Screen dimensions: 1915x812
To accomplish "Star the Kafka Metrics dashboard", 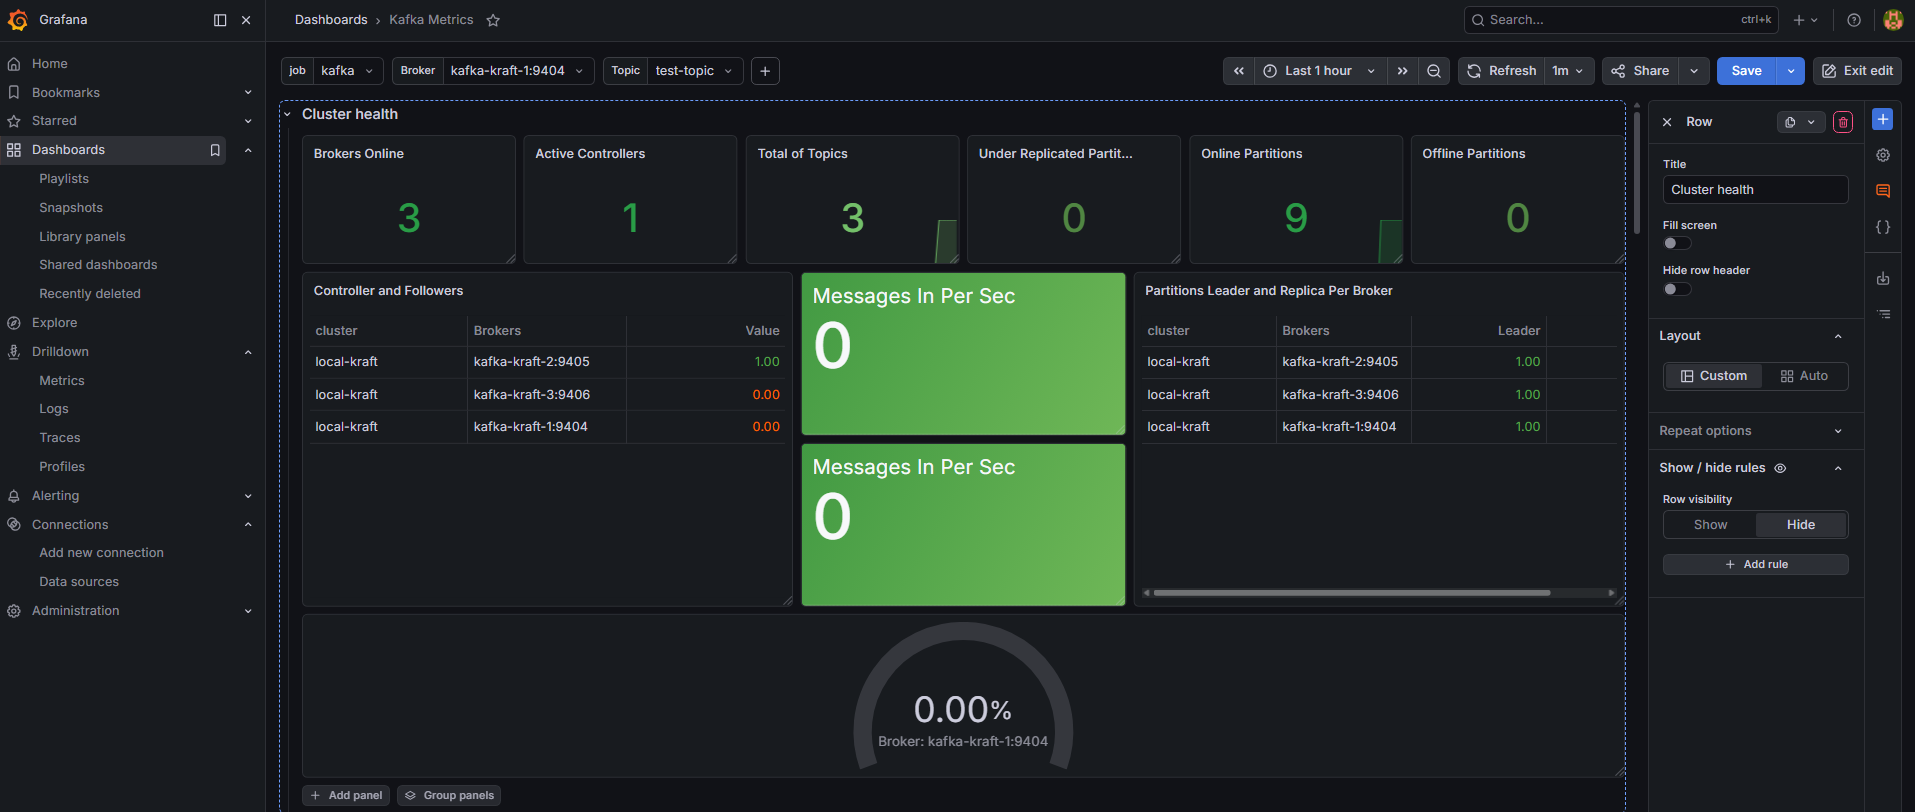I will coord(493,20).
